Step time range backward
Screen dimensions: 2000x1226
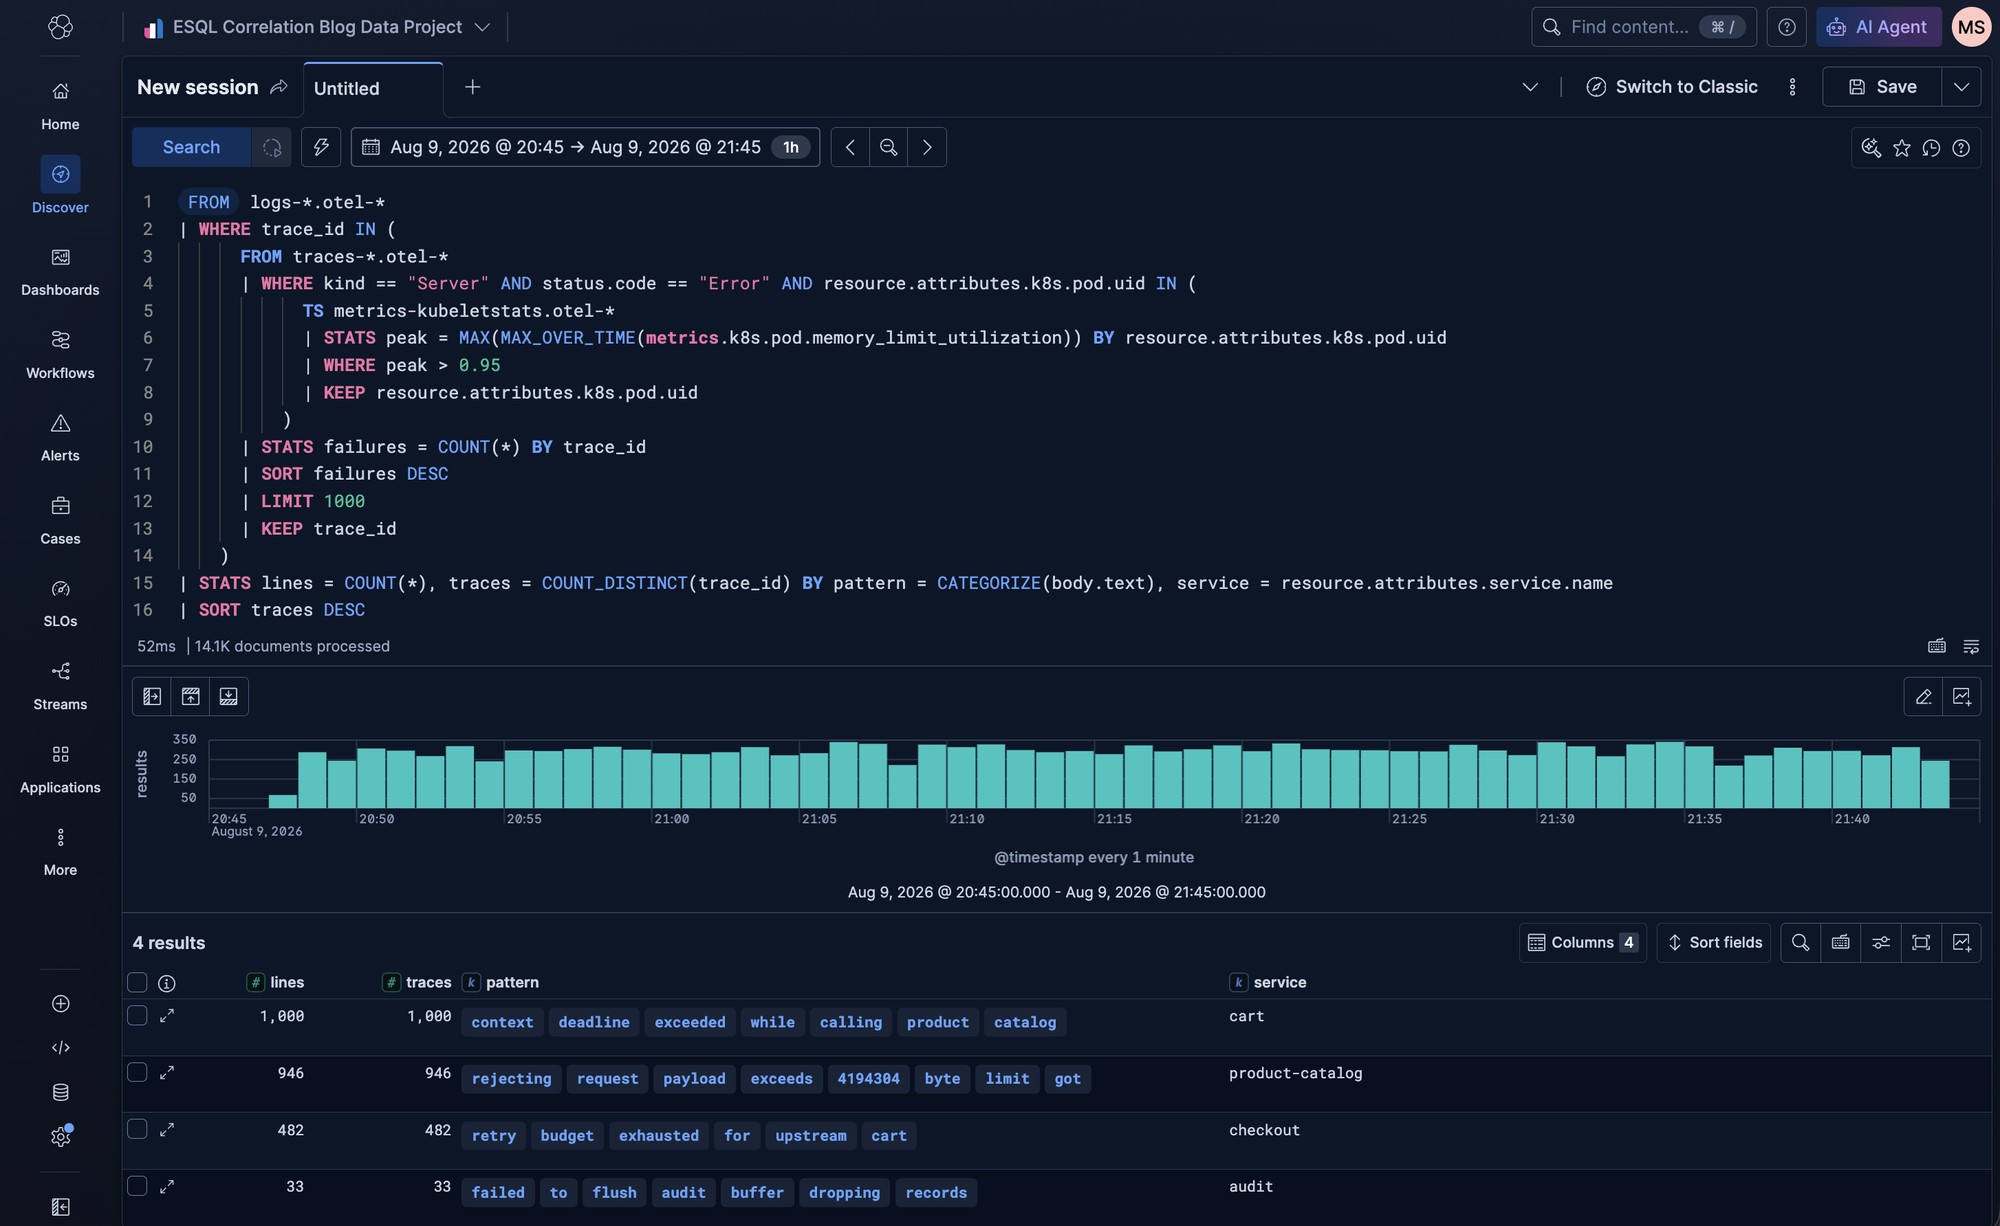pos(850,147)
